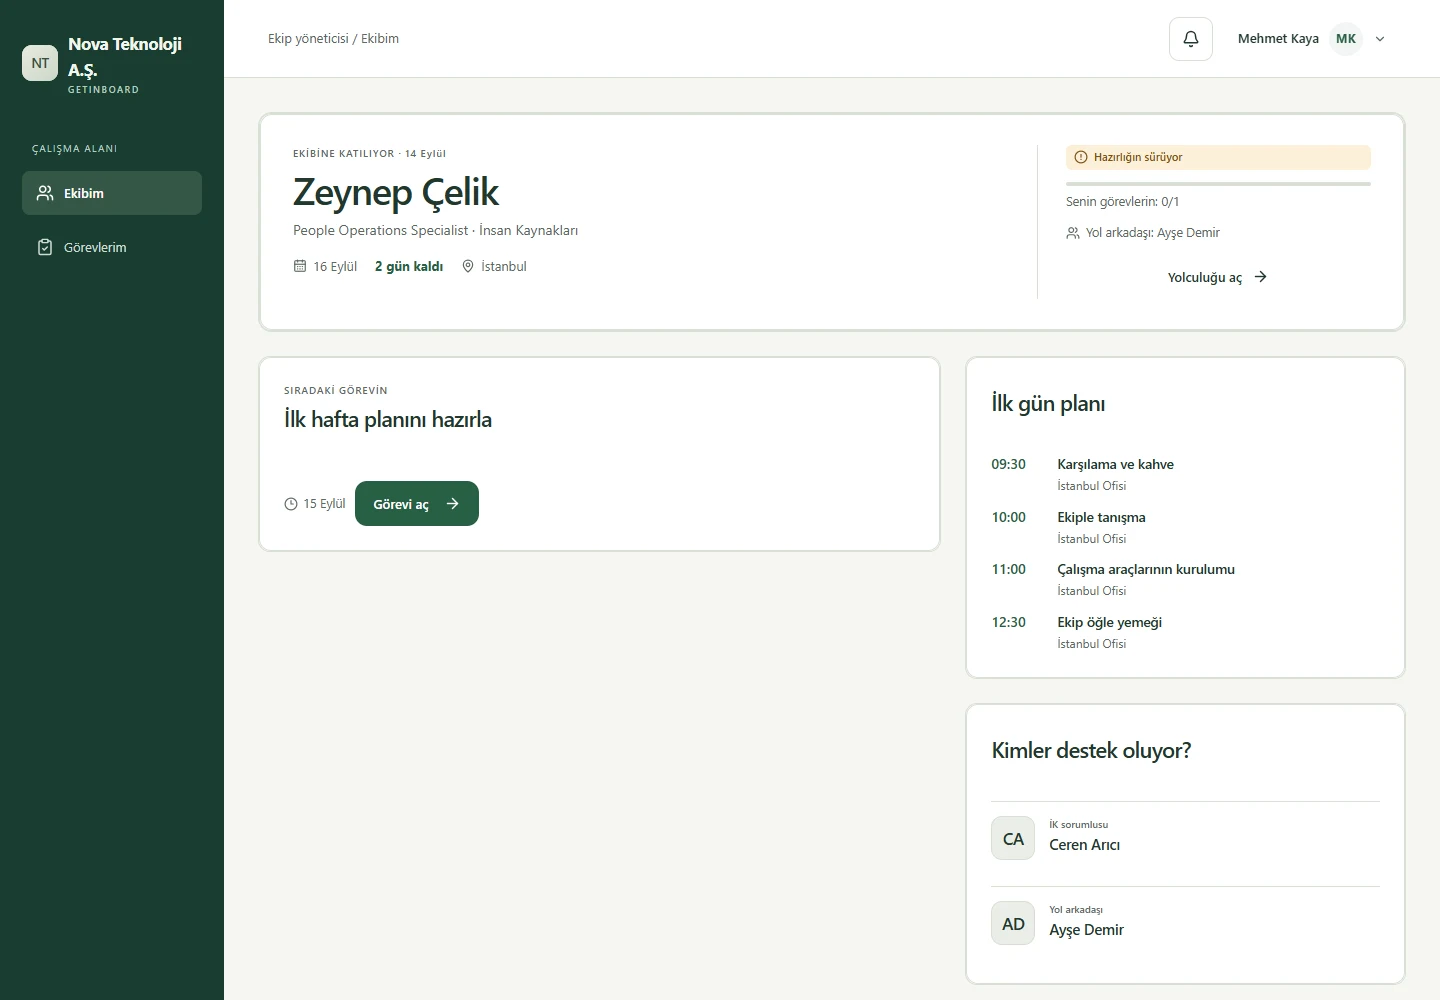Click the AD avatar for Ayşe Demir
Viewport: 1440px width, 1000px height.
coord(1013,924)
